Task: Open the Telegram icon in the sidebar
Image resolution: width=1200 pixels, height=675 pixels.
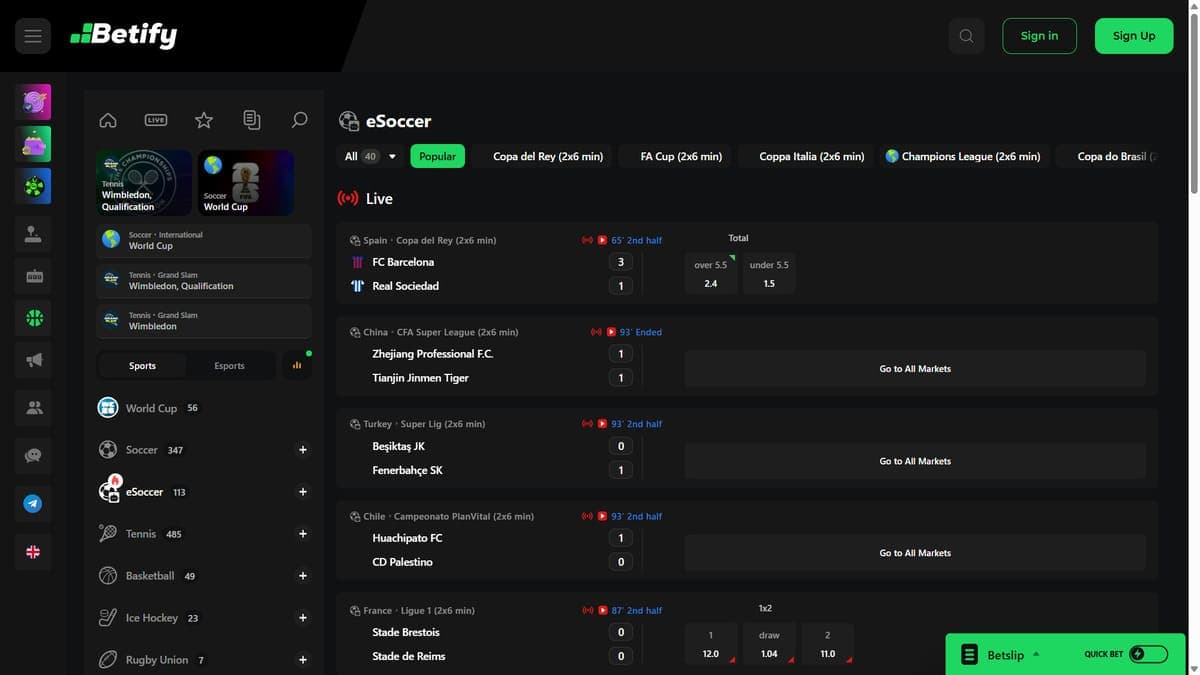Action: point(33,504)
